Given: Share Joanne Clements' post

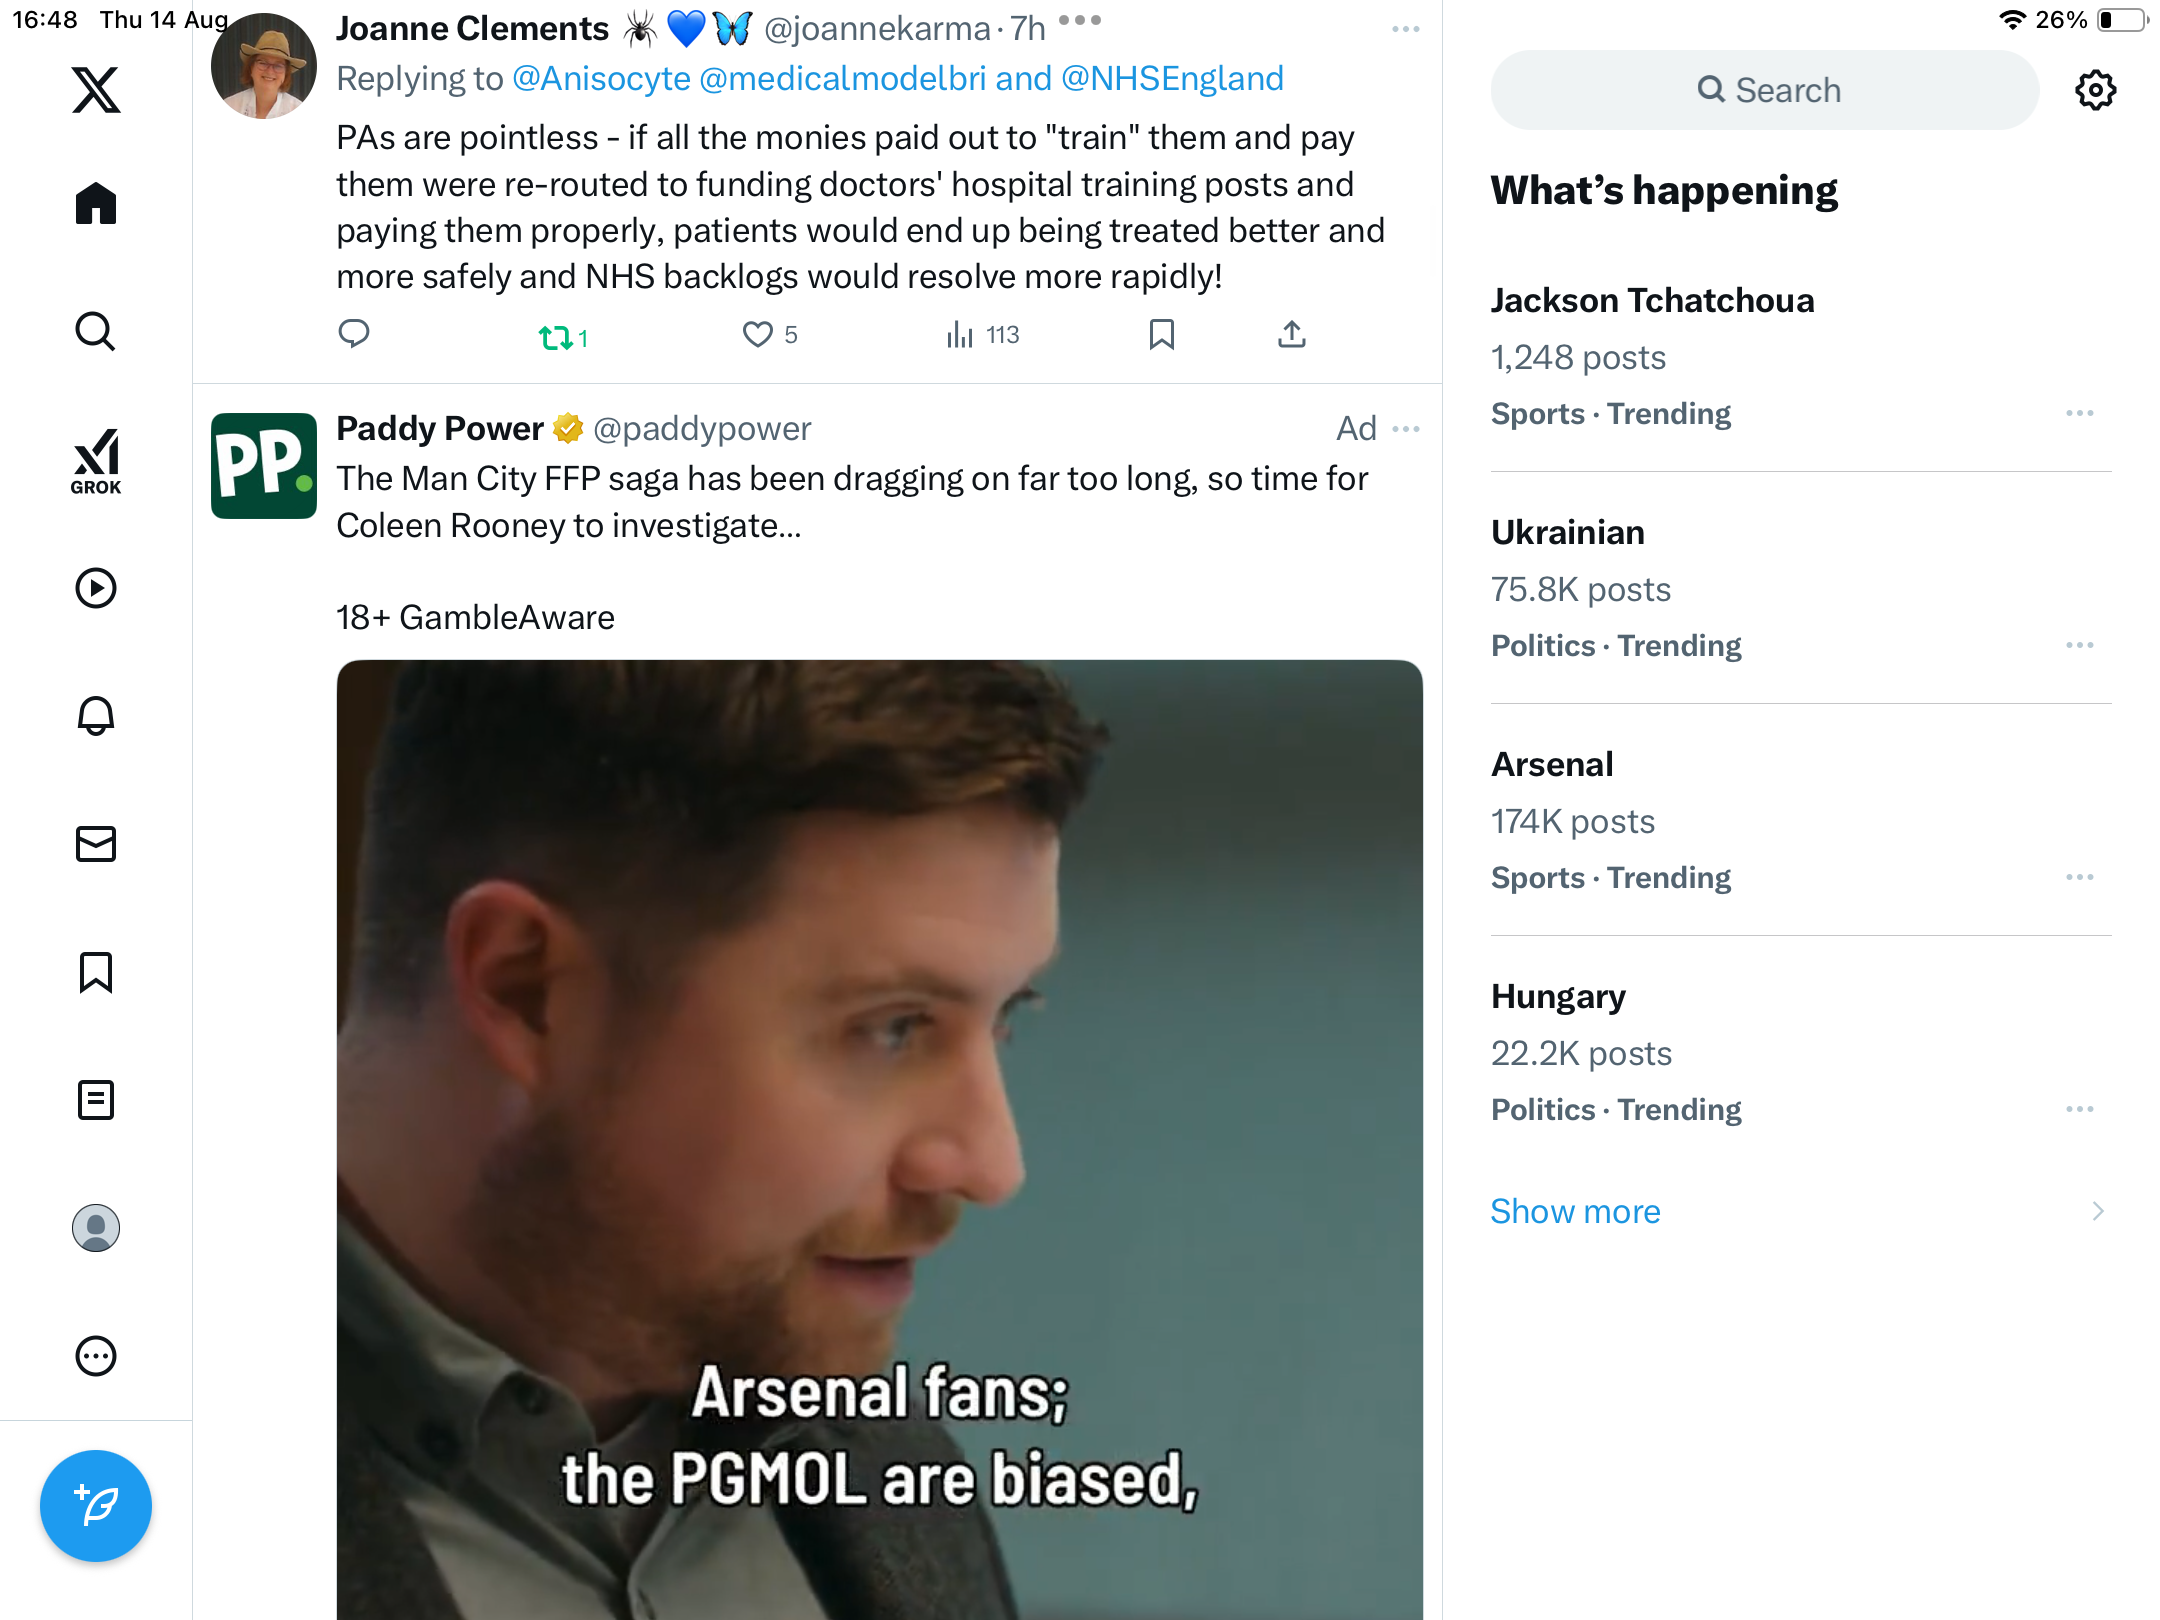Looking at the screenshot, I should click(x=1291, y=334).
